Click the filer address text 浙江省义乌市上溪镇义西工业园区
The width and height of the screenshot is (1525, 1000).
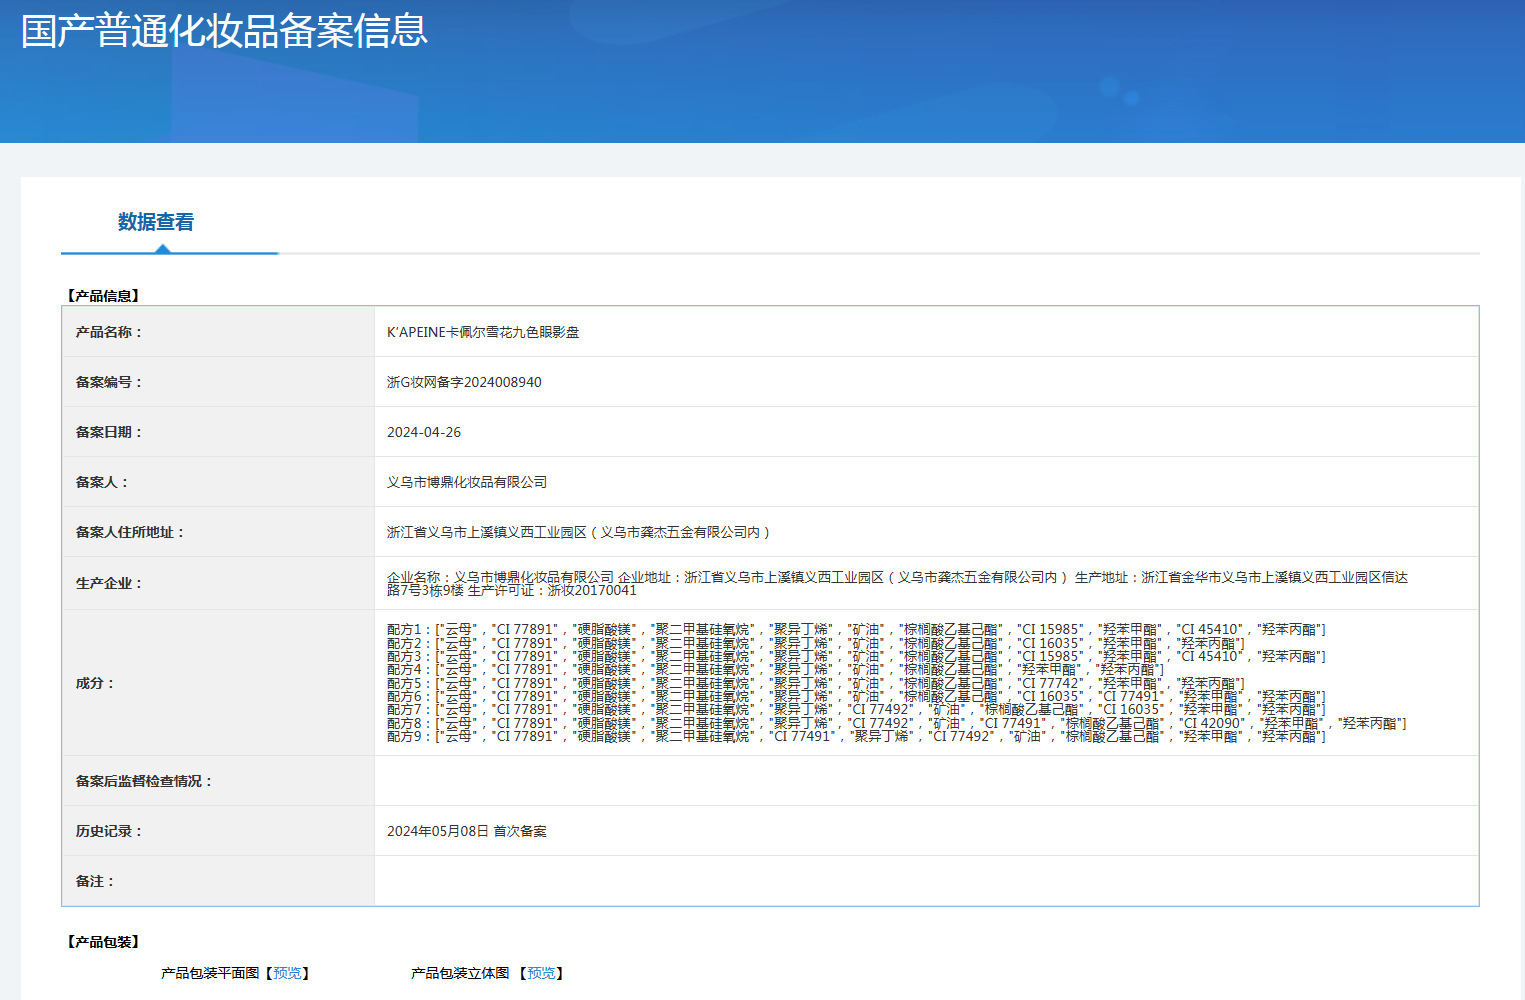(487, 532)
